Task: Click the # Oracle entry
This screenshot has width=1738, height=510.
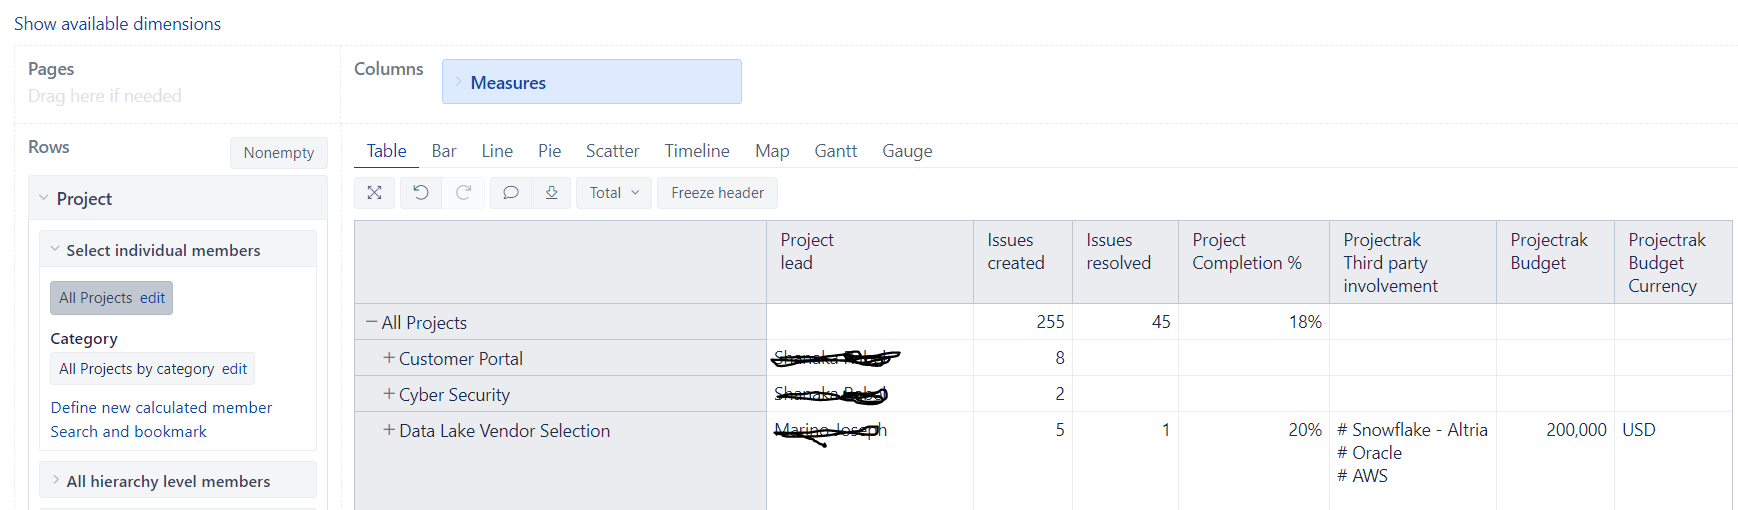Action: click(1369, 453)
